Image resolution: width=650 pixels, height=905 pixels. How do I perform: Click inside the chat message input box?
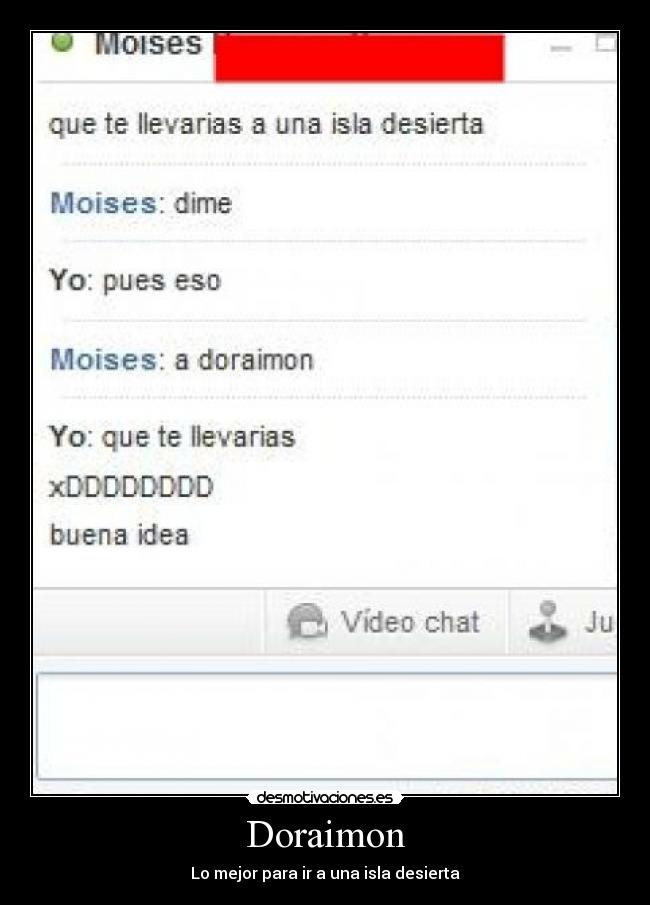pyautogui.click(x=327, y=726)
